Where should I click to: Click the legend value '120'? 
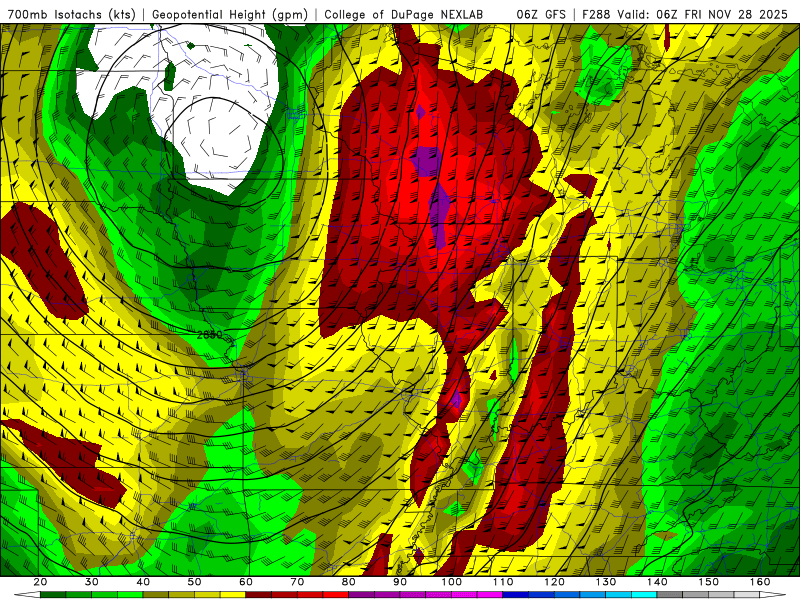tap(554, 582)
